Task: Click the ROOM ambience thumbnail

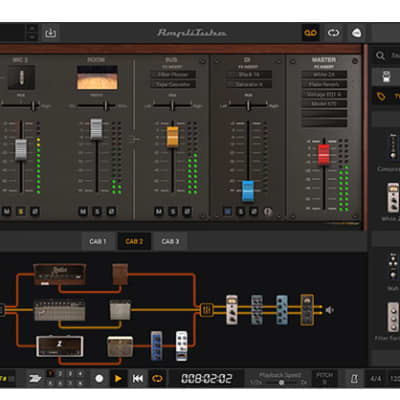Action: 97,77
